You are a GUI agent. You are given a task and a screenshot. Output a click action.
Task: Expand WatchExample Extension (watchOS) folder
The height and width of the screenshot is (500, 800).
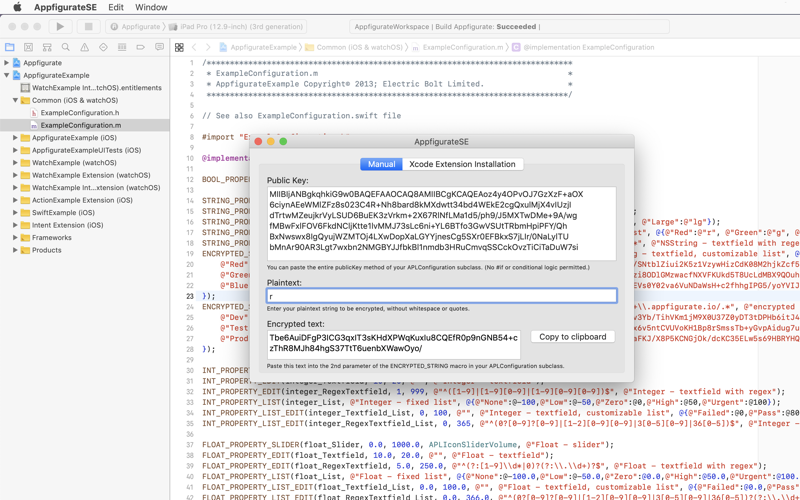pyautogui.click(x=15, y=175)
